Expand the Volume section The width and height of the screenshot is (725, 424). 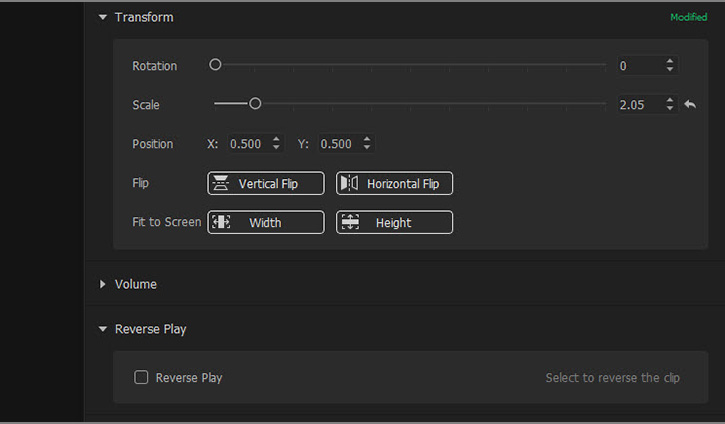pos(103,284)
